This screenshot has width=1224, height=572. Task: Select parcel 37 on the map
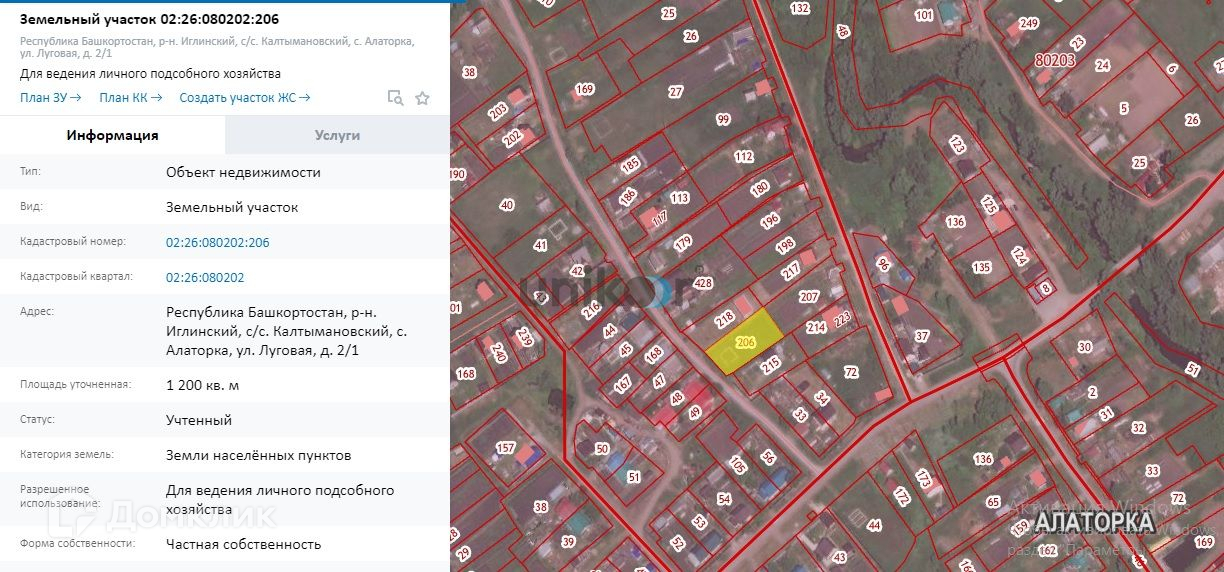921,336
